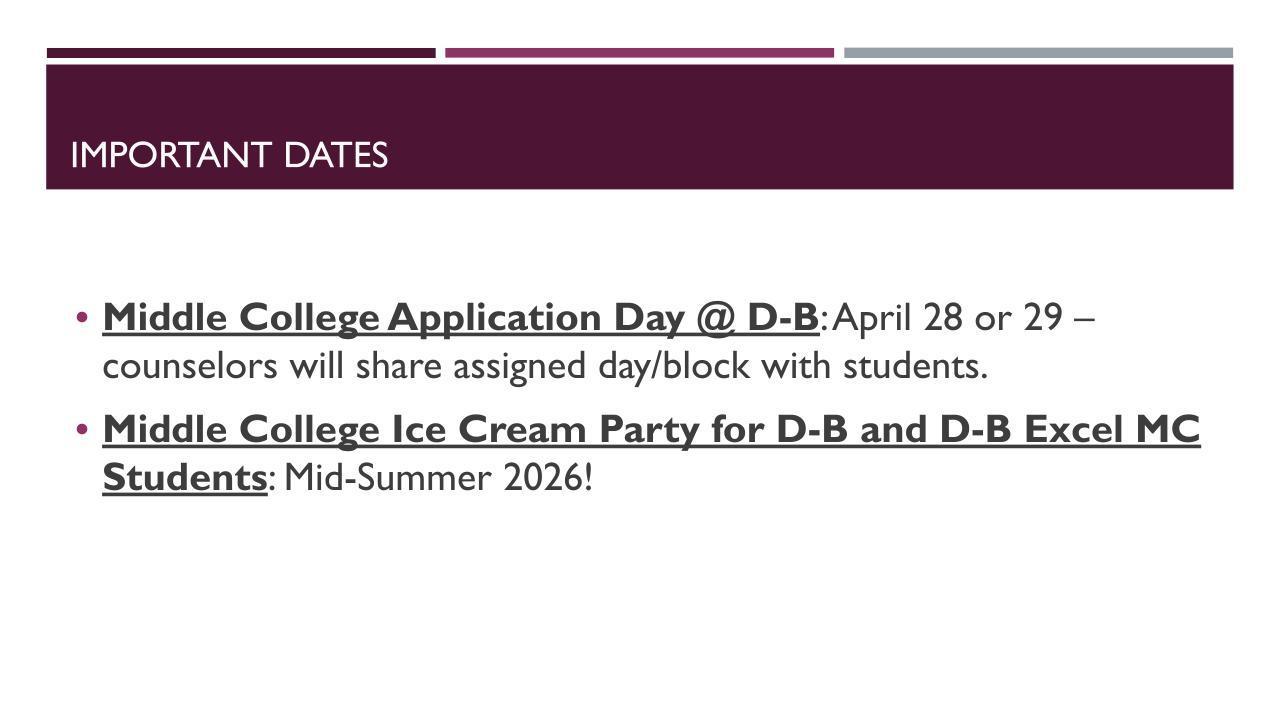
Task: Click the first bullet point marker
Action: (82, 318)
